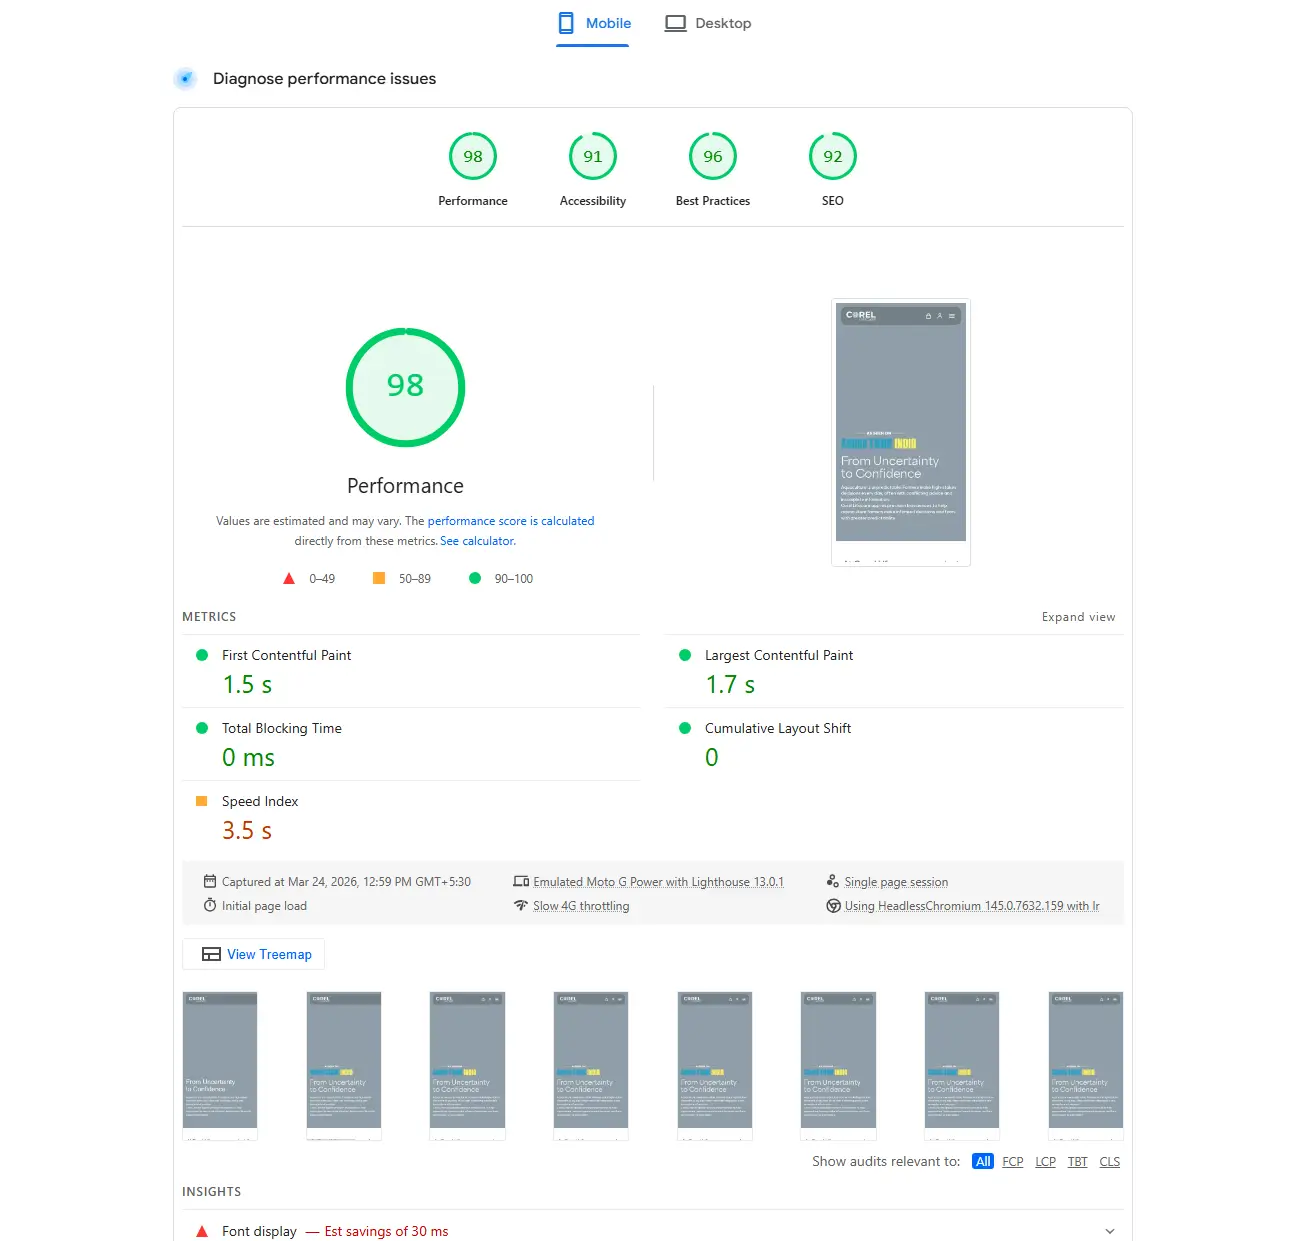Click the large 98 Performance gauge
The width and height of the screenshot is (1291, 1241).
coord(405,387)
